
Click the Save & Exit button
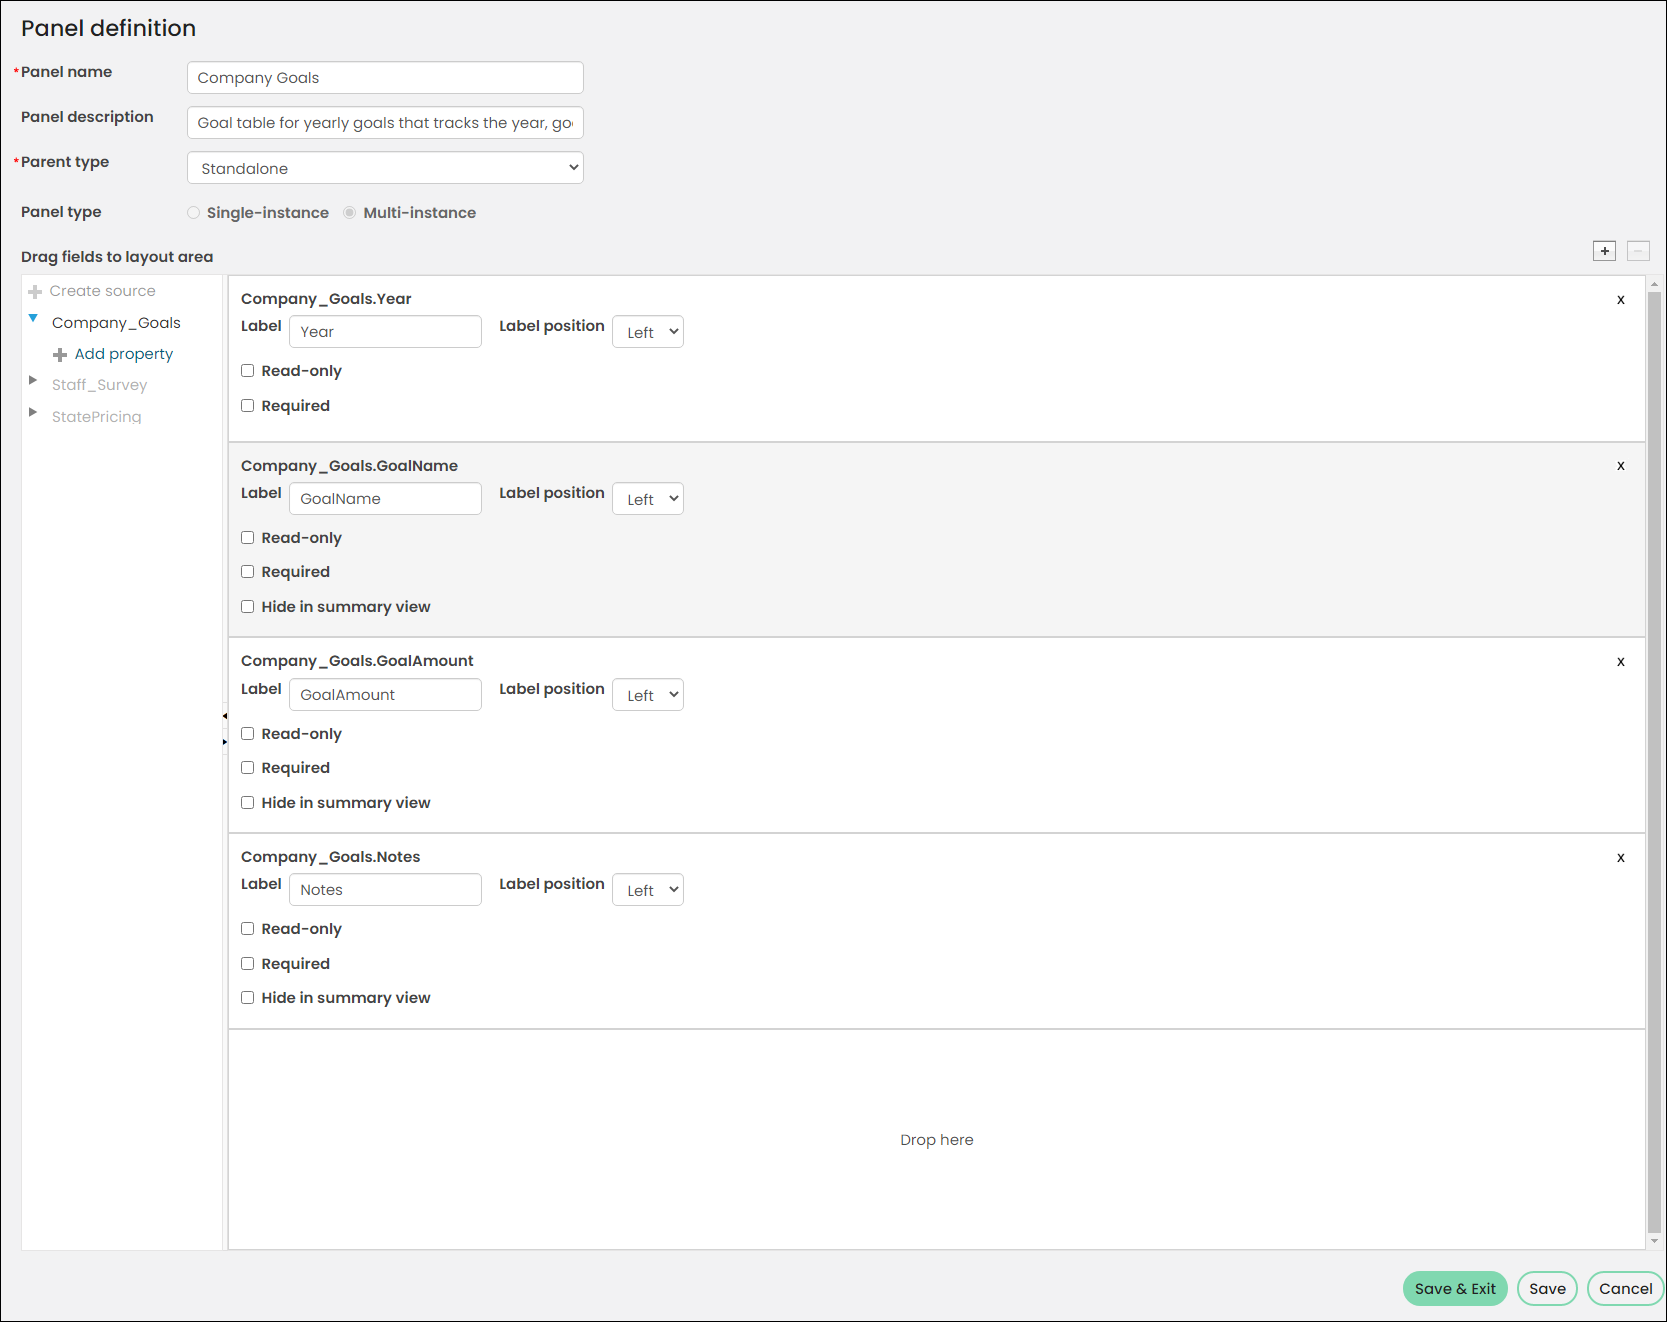[1455, 1289]
